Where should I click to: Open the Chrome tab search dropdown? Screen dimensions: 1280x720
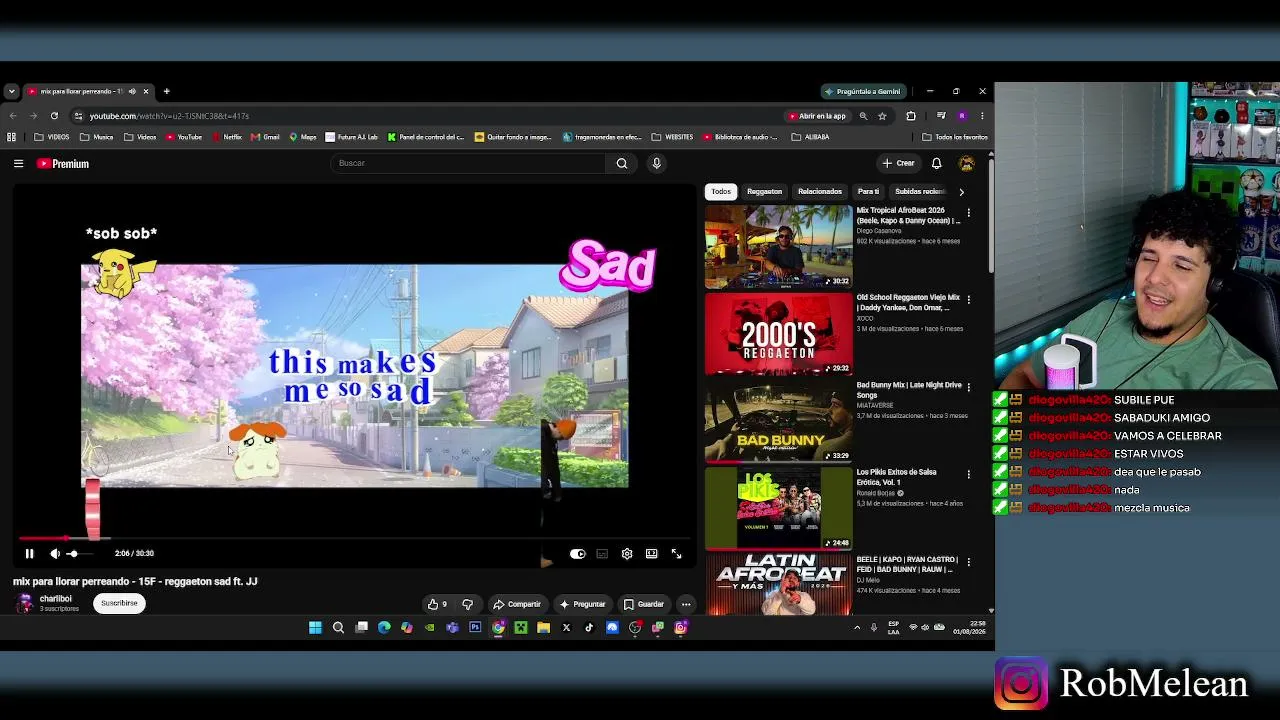tap(11, 91)
